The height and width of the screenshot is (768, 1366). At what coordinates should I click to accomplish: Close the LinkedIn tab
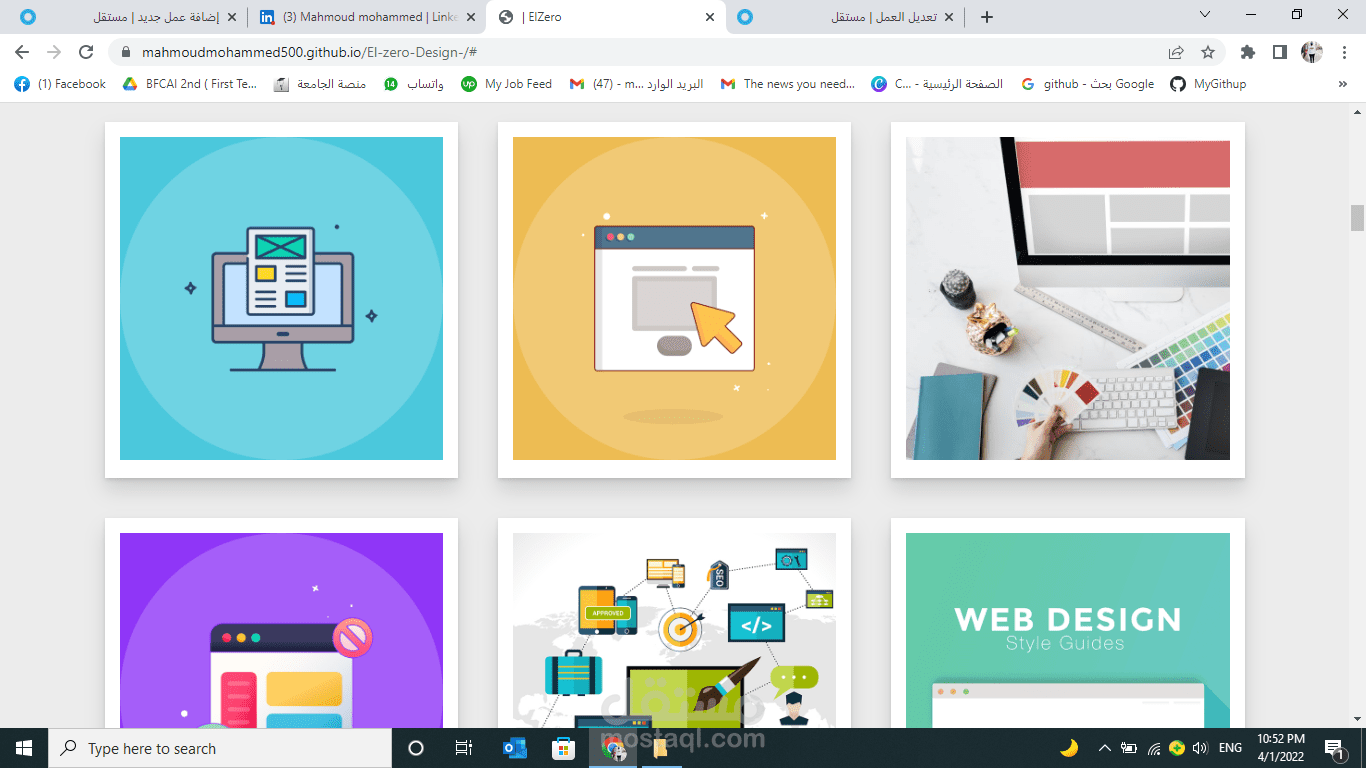click(470, 17)
